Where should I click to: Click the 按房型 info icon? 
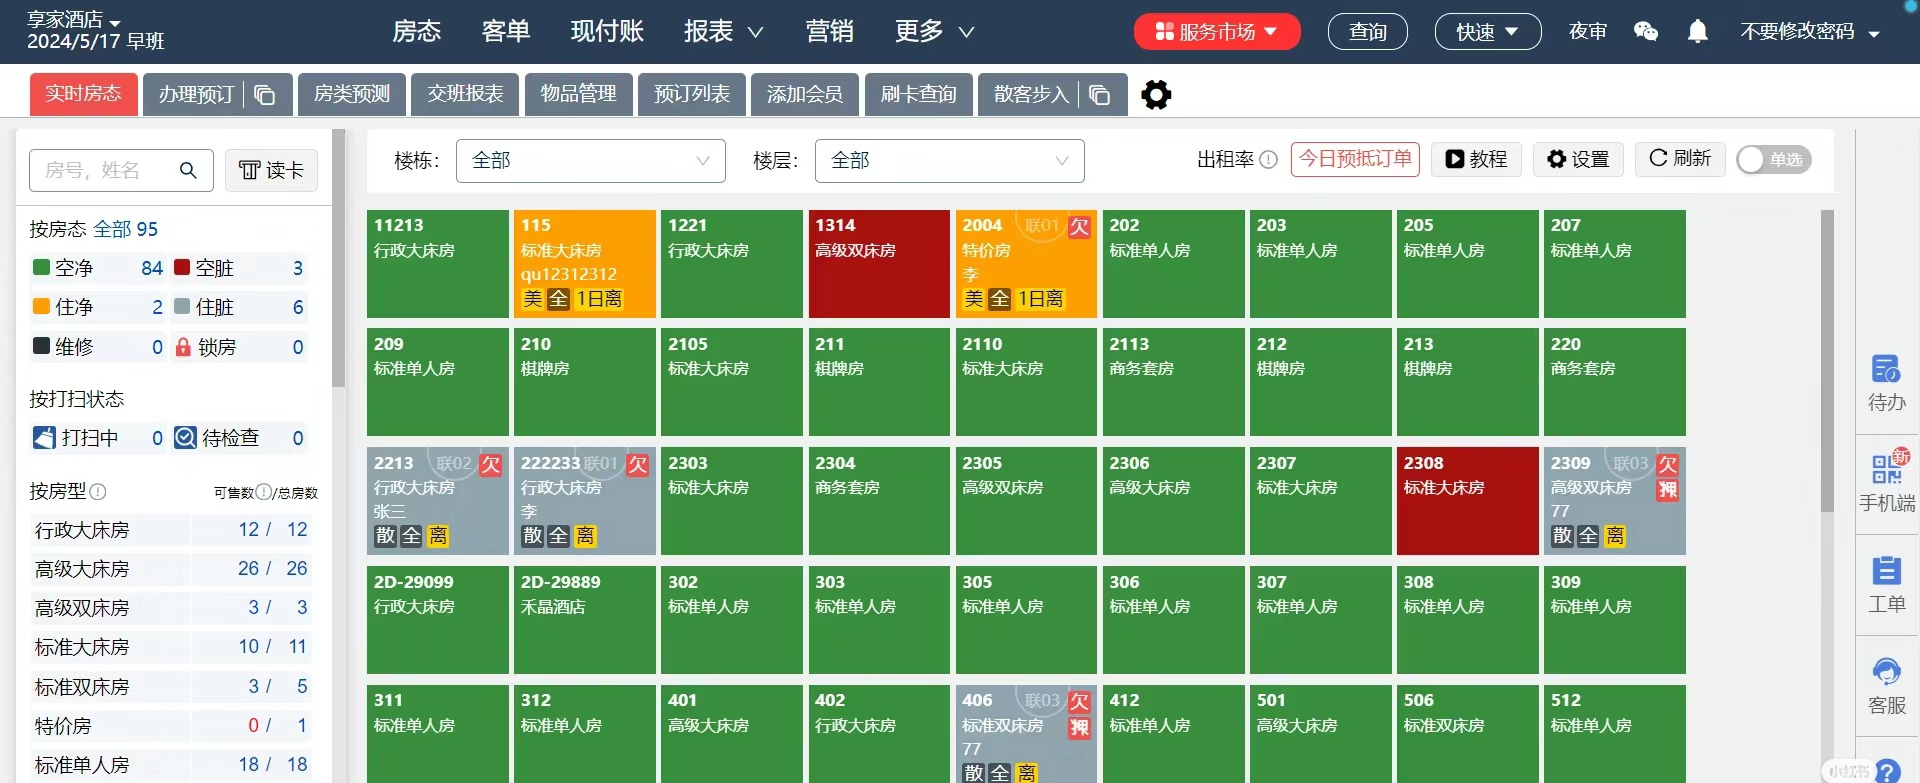(x=98, y=492)
